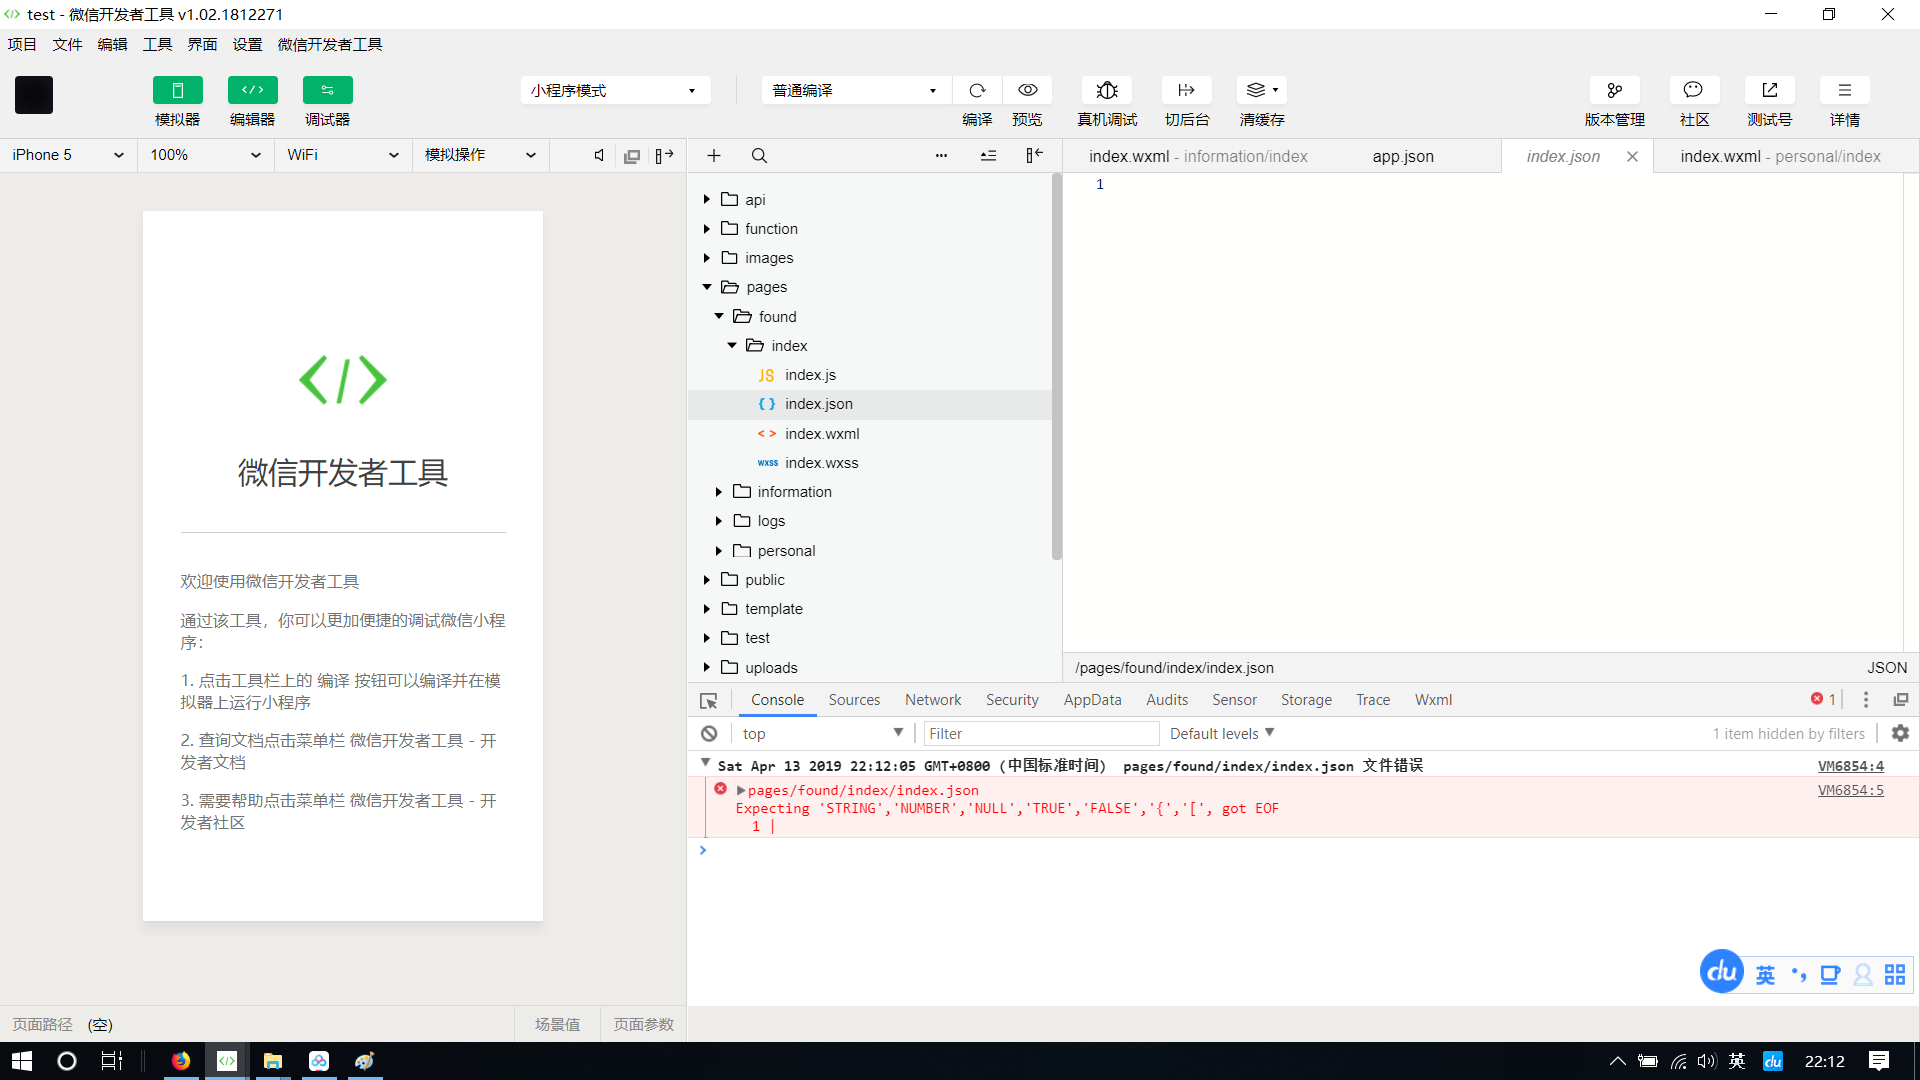Start 真机调试 bug icon

1106,90
